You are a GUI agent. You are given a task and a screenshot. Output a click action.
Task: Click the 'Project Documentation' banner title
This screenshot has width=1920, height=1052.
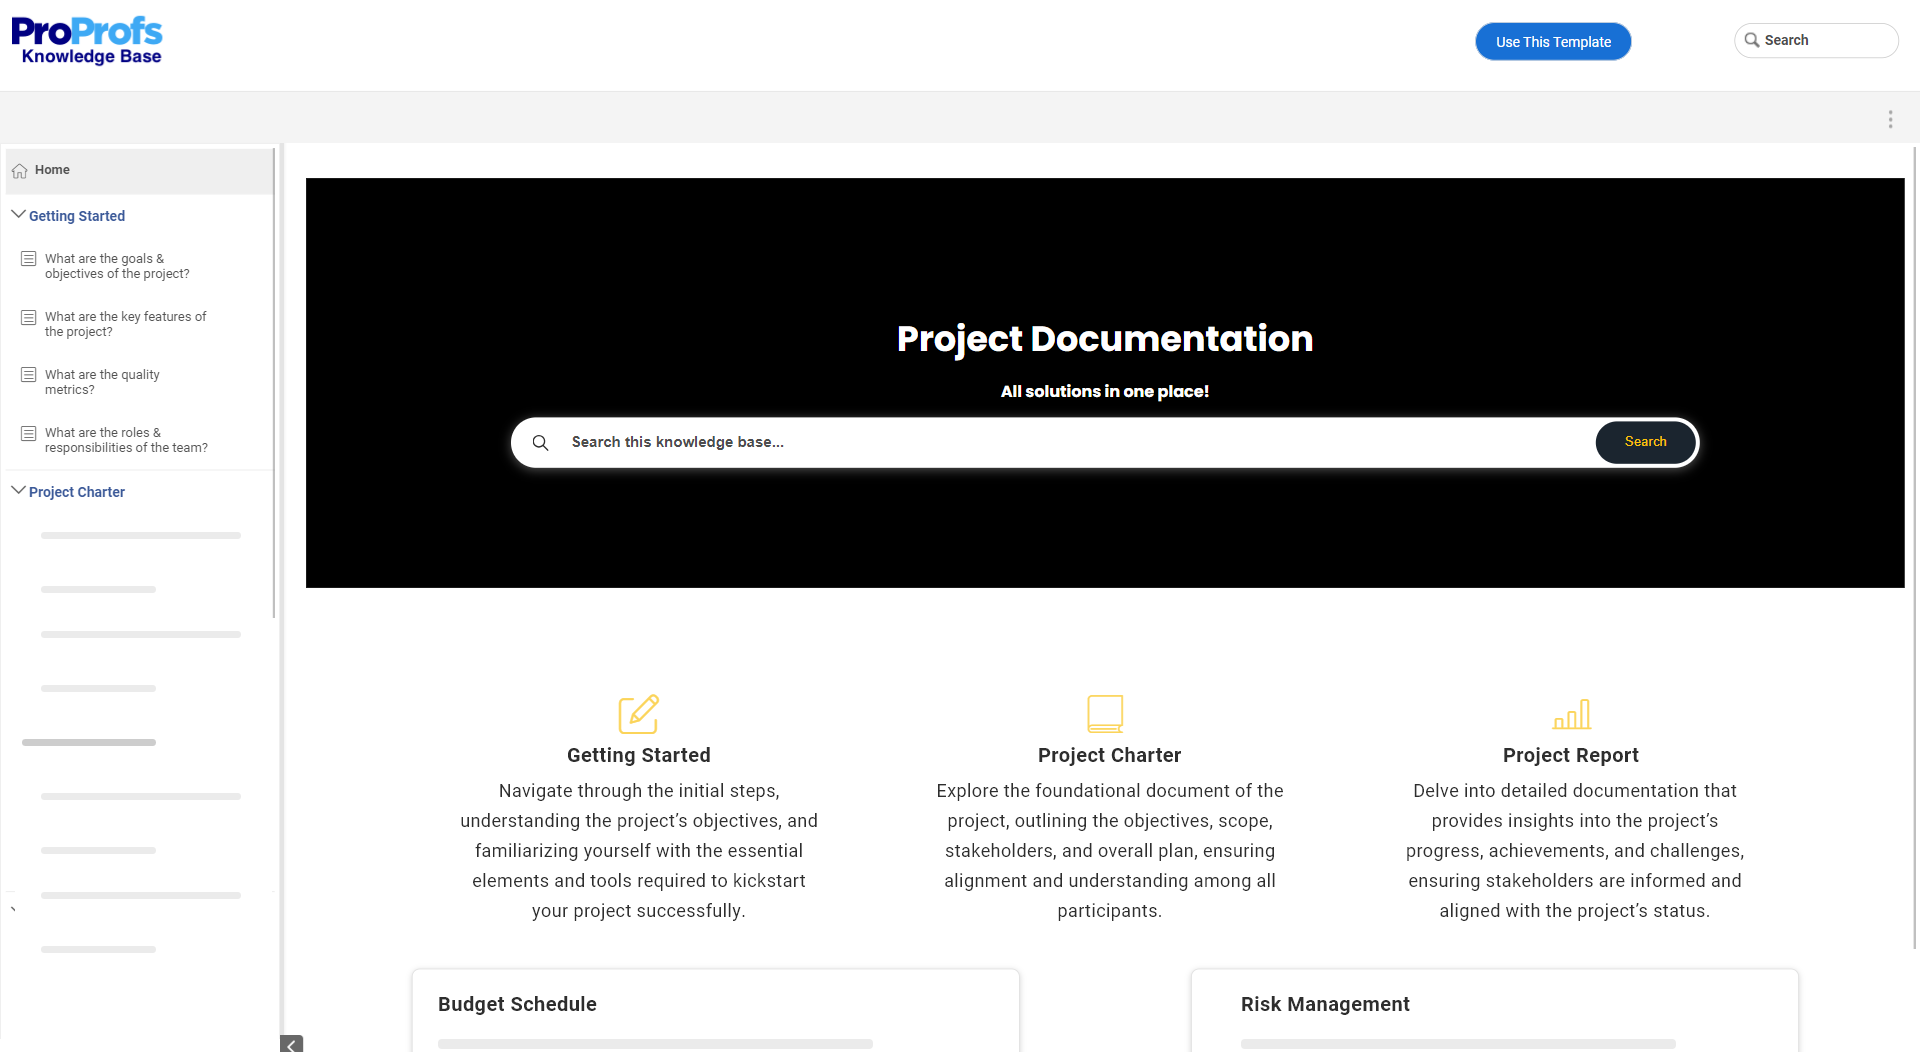click(1104, 339)
